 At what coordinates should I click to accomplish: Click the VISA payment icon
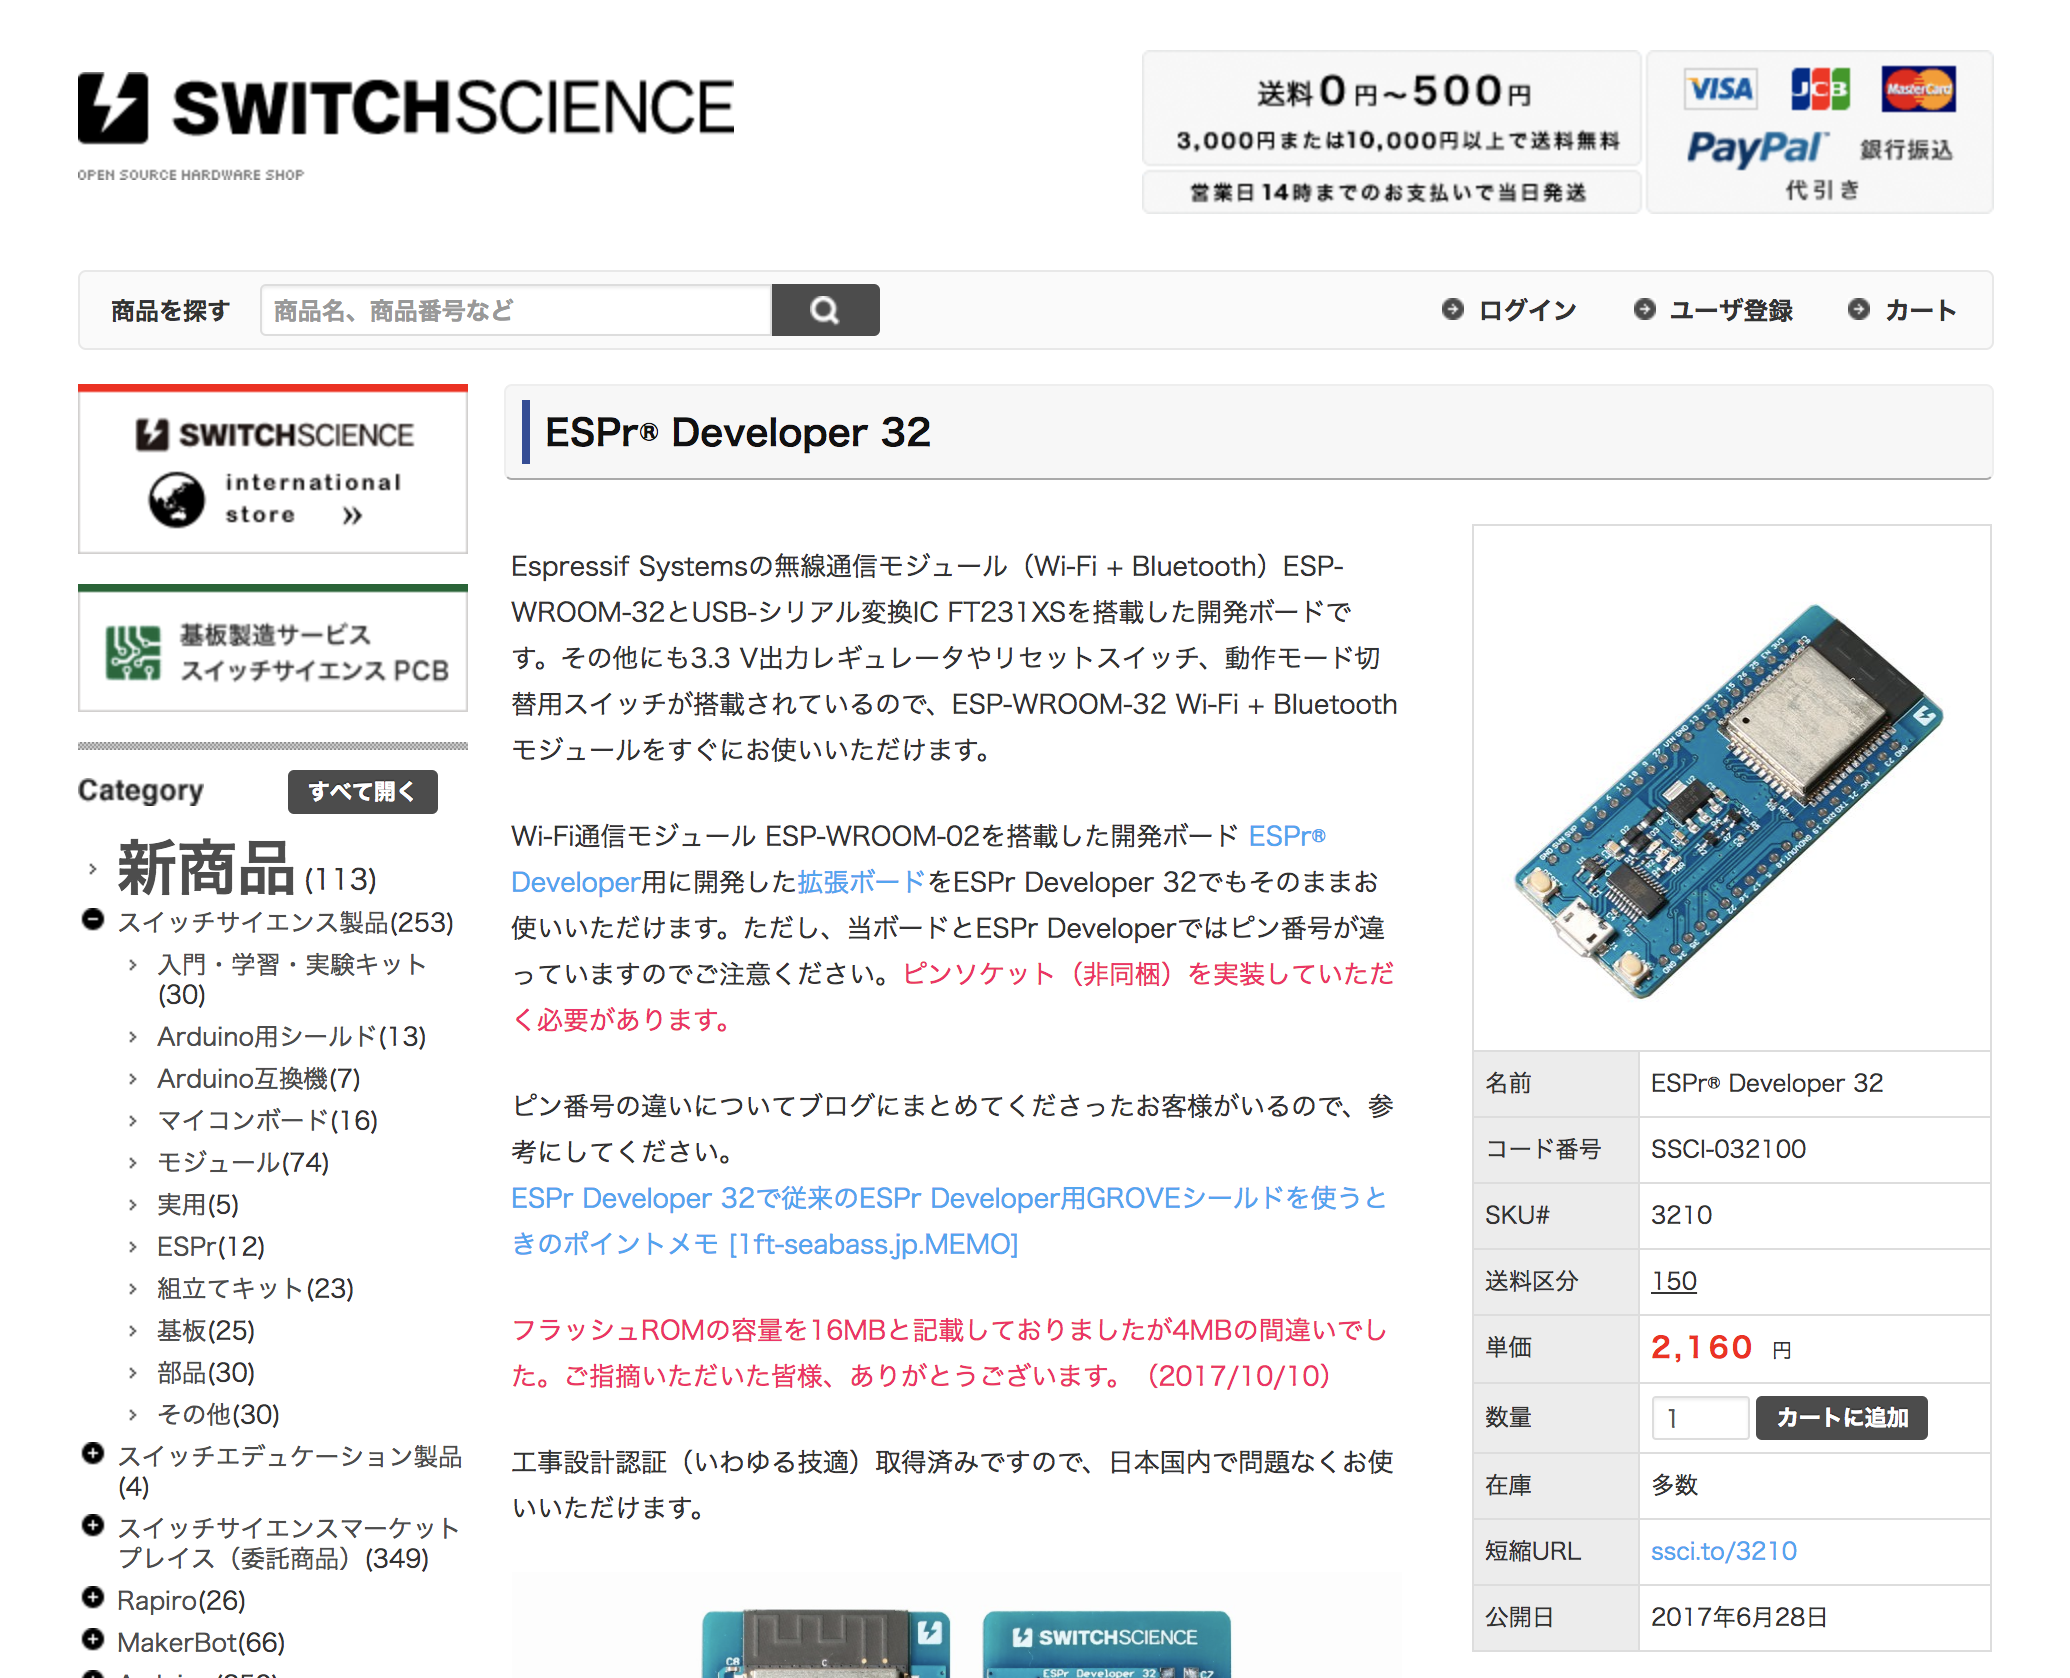coord(1720,88)
